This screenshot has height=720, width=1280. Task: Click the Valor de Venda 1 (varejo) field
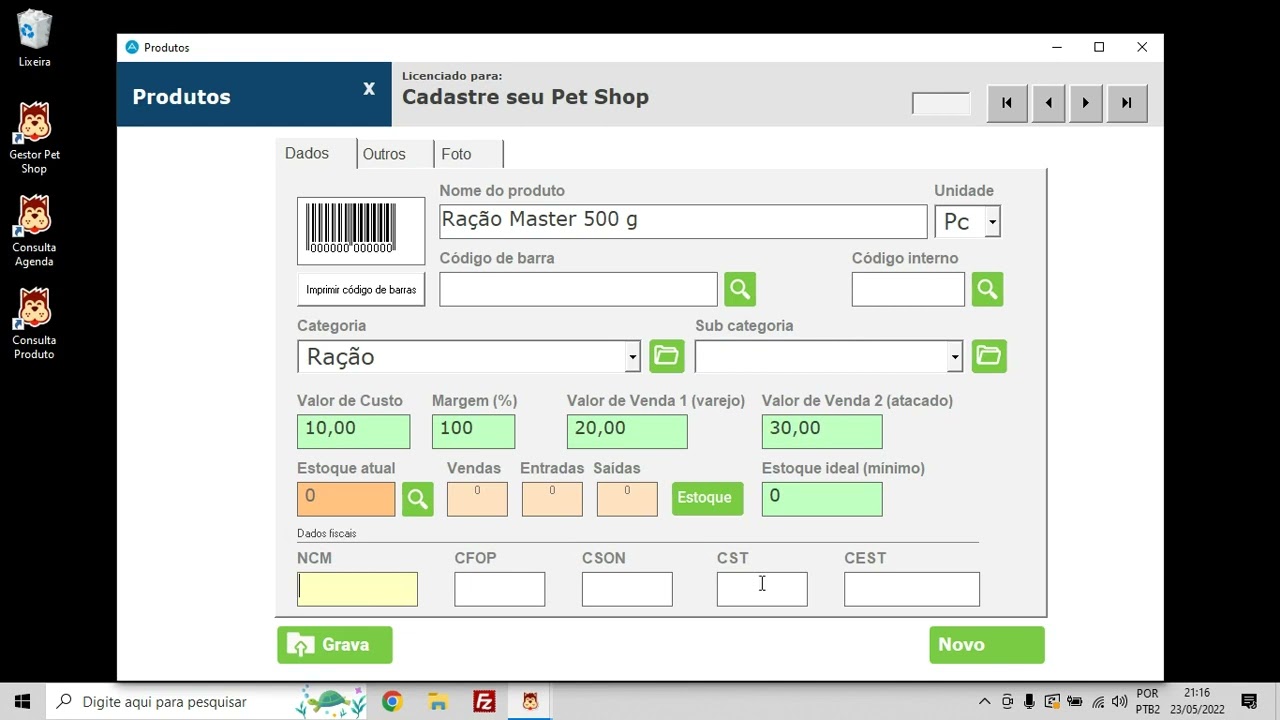[627, 431]
